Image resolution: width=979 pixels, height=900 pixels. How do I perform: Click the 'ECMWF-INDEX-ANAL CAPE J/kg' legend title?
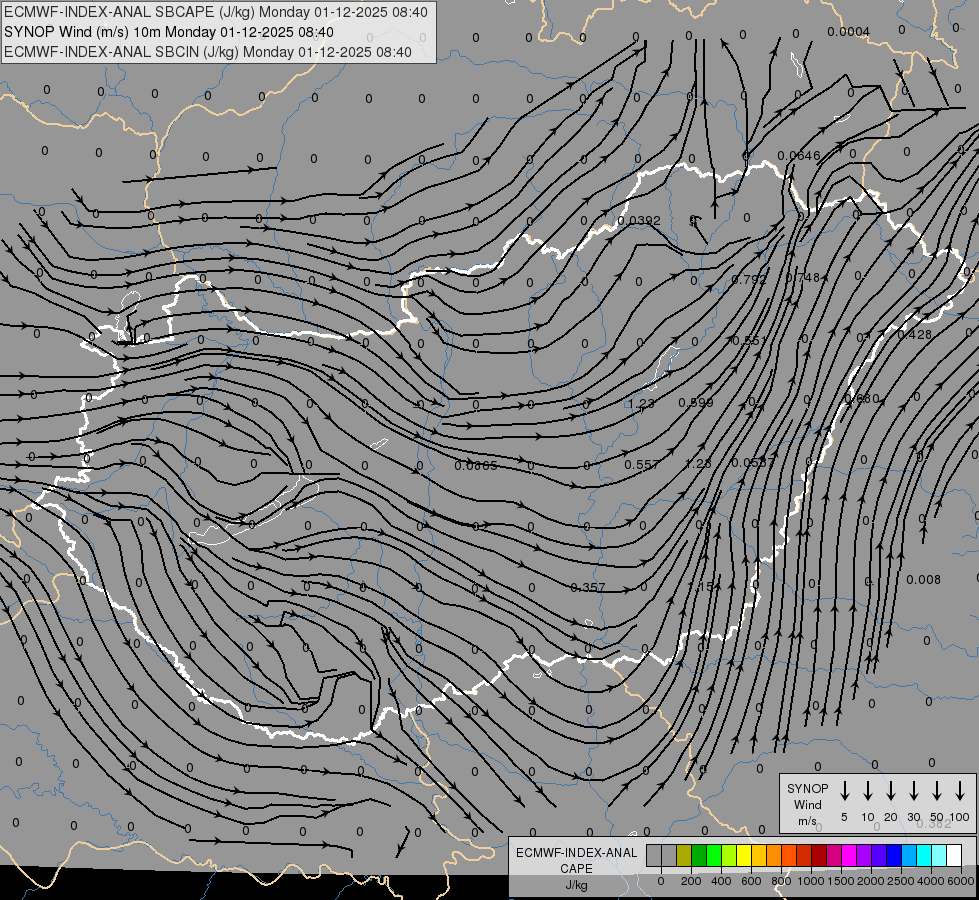576,868
